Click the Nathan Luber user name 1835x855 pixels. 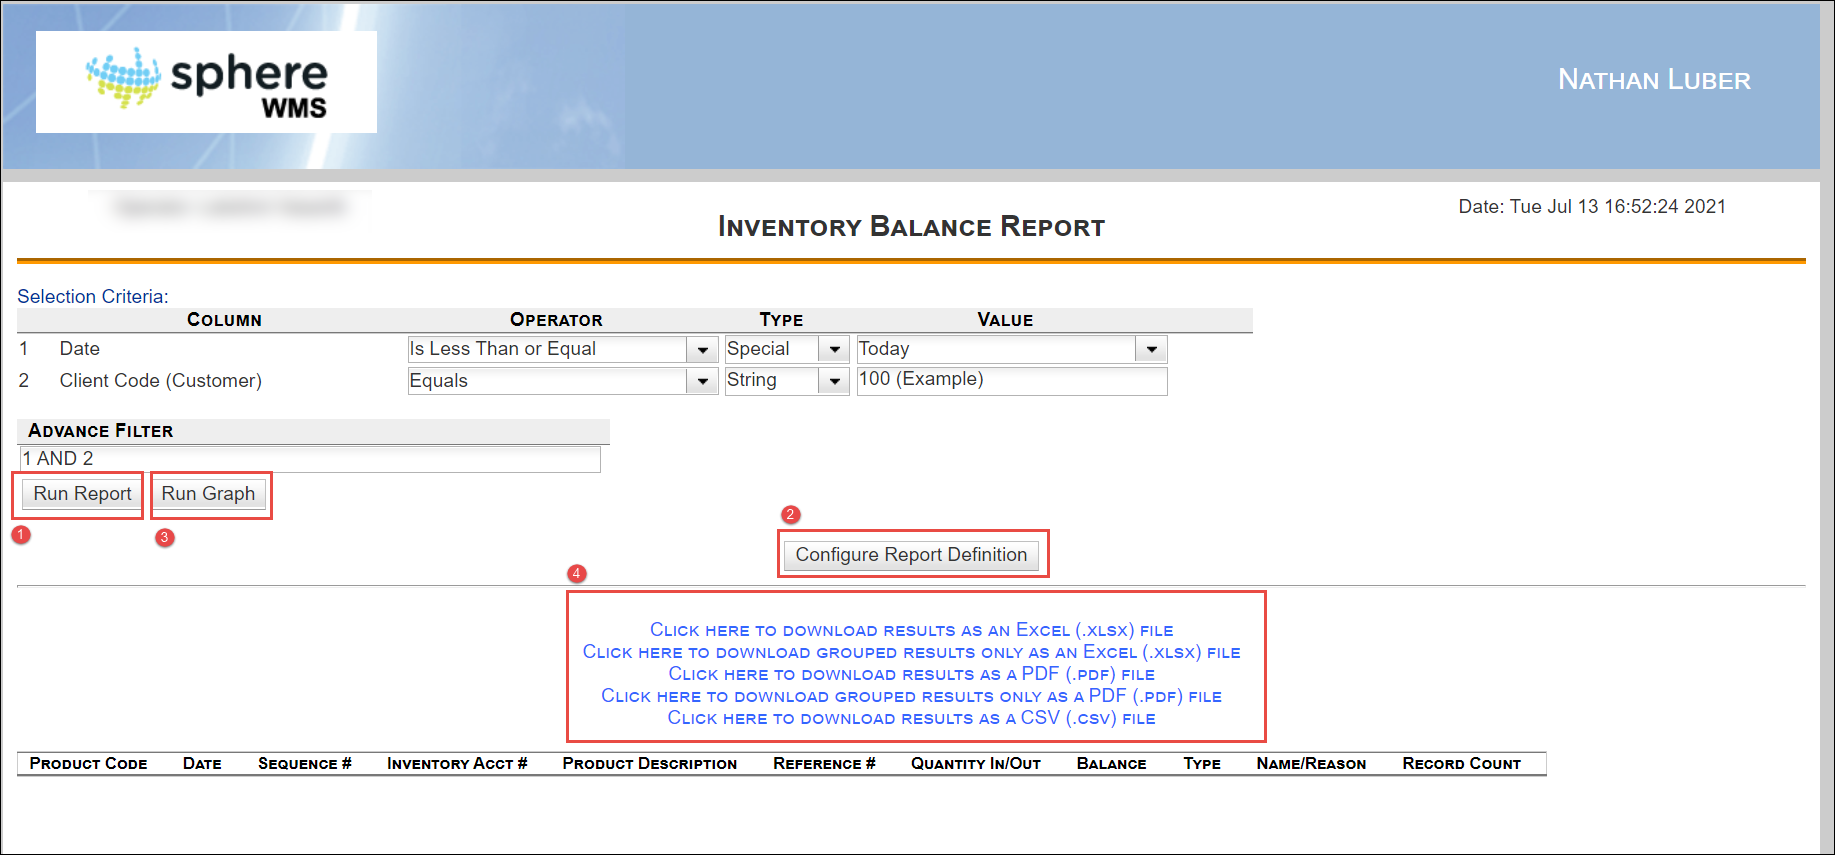[1654, 80]
